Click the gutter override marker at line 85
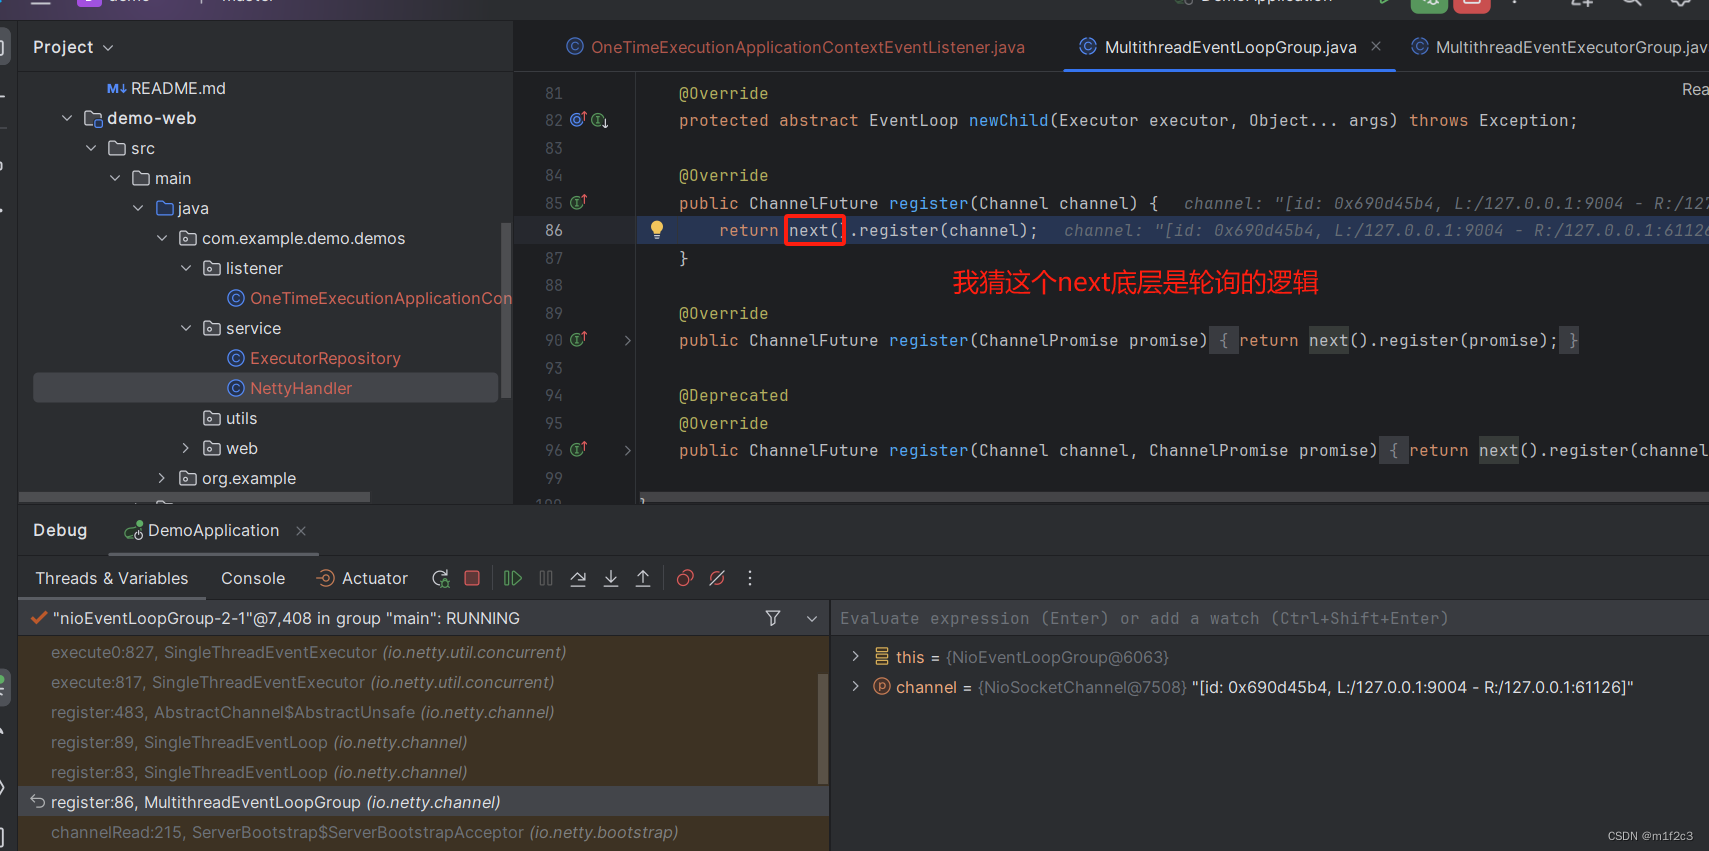The width and height of the screenshot is (1709, 851). (x=578, y=202)
